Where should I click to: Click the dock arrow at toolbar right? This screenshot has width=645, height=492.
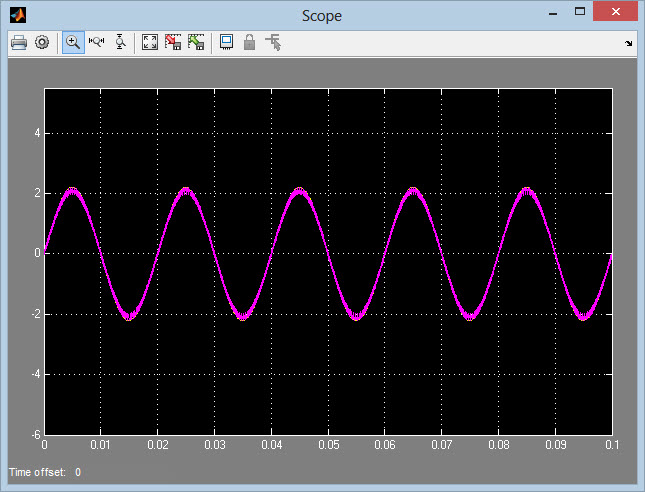click(x=629, y=43)
